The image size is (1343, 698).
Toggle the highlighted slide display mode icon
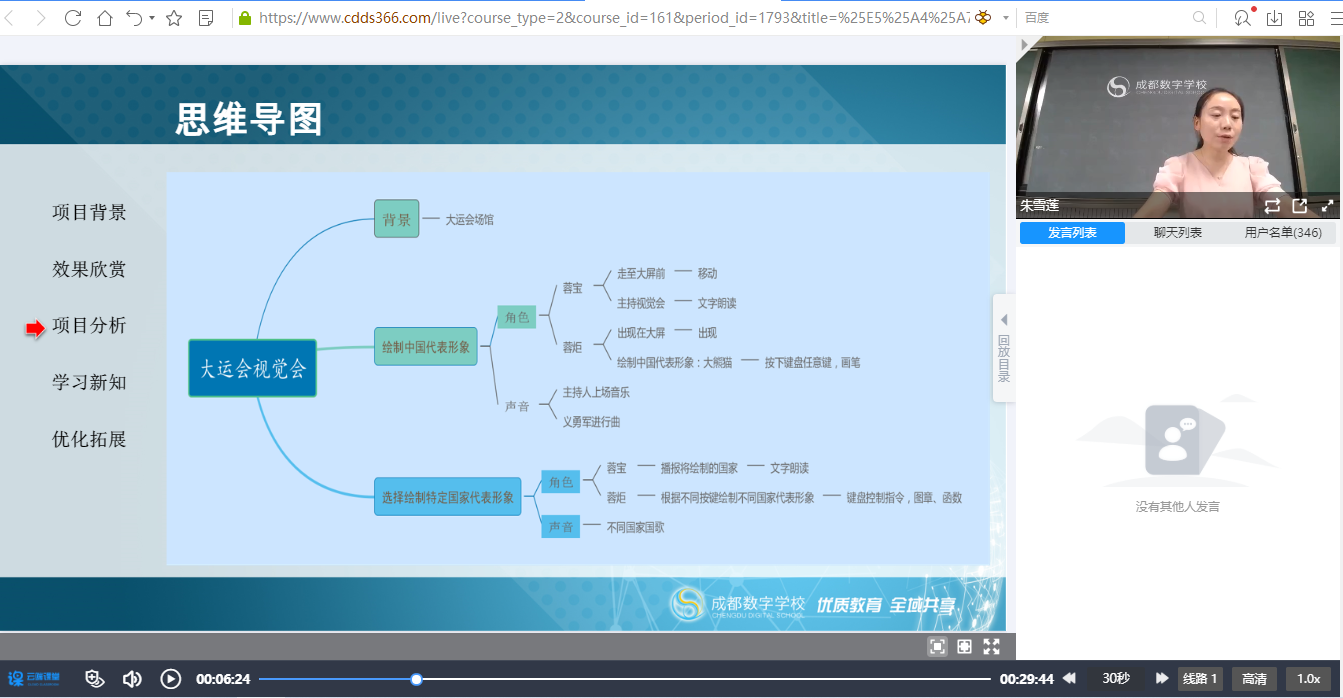pyautogui.click(x=937, y=647)
